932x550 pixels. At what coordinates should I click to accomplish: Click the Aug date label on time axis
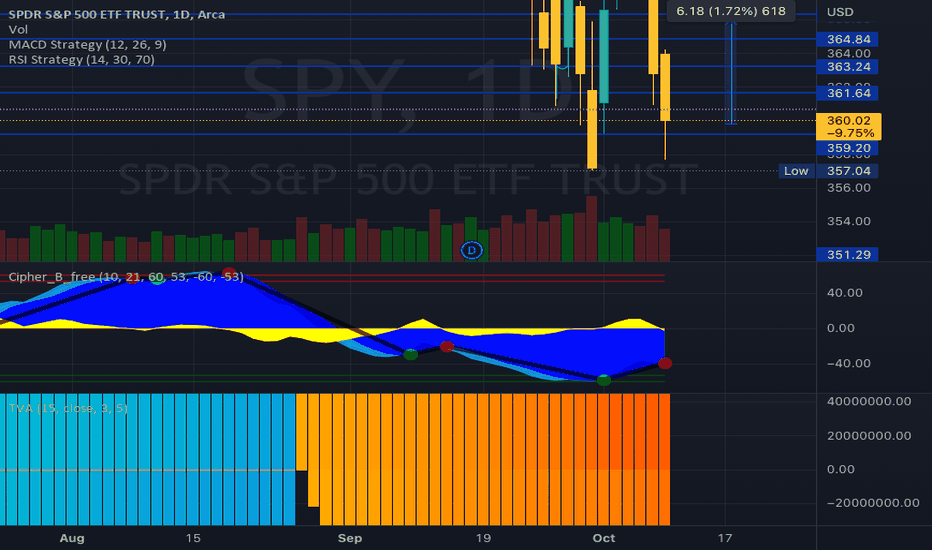click(x=72, y=538)
